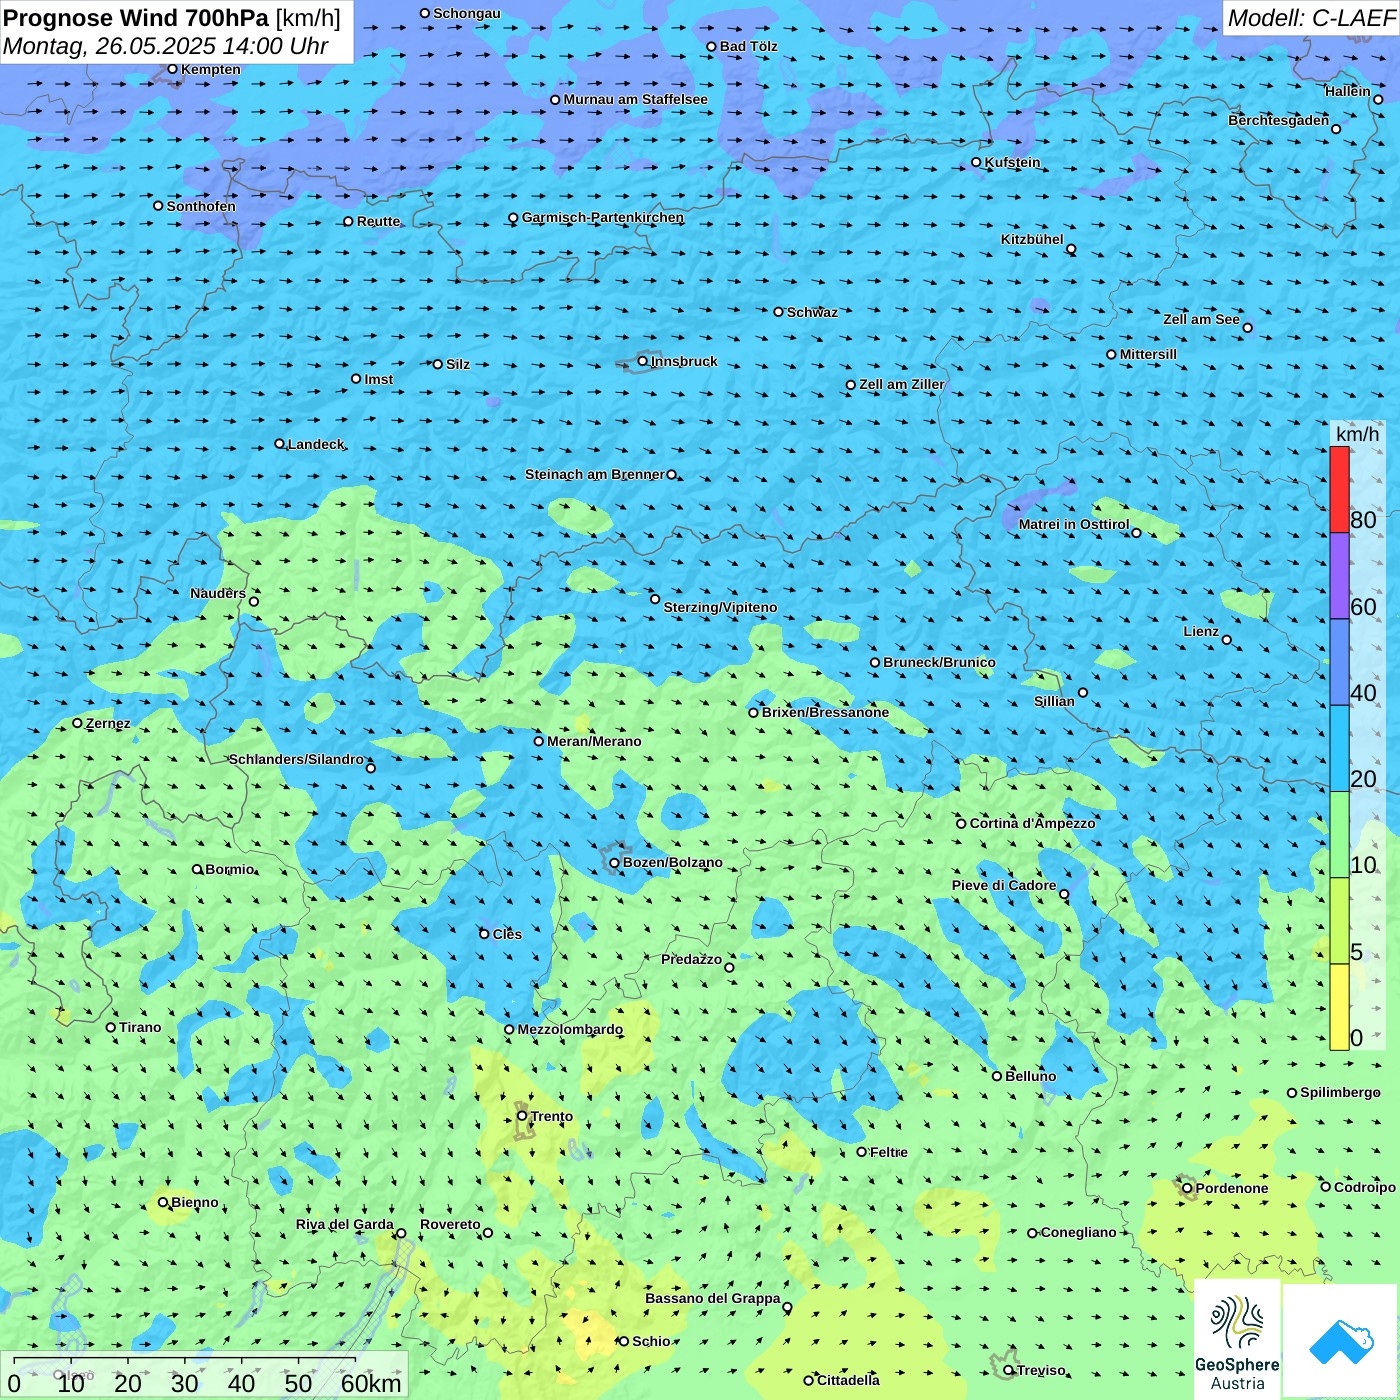Click the Kempten location dot
The image size is (1400, 1400).
tap(172, 69)
